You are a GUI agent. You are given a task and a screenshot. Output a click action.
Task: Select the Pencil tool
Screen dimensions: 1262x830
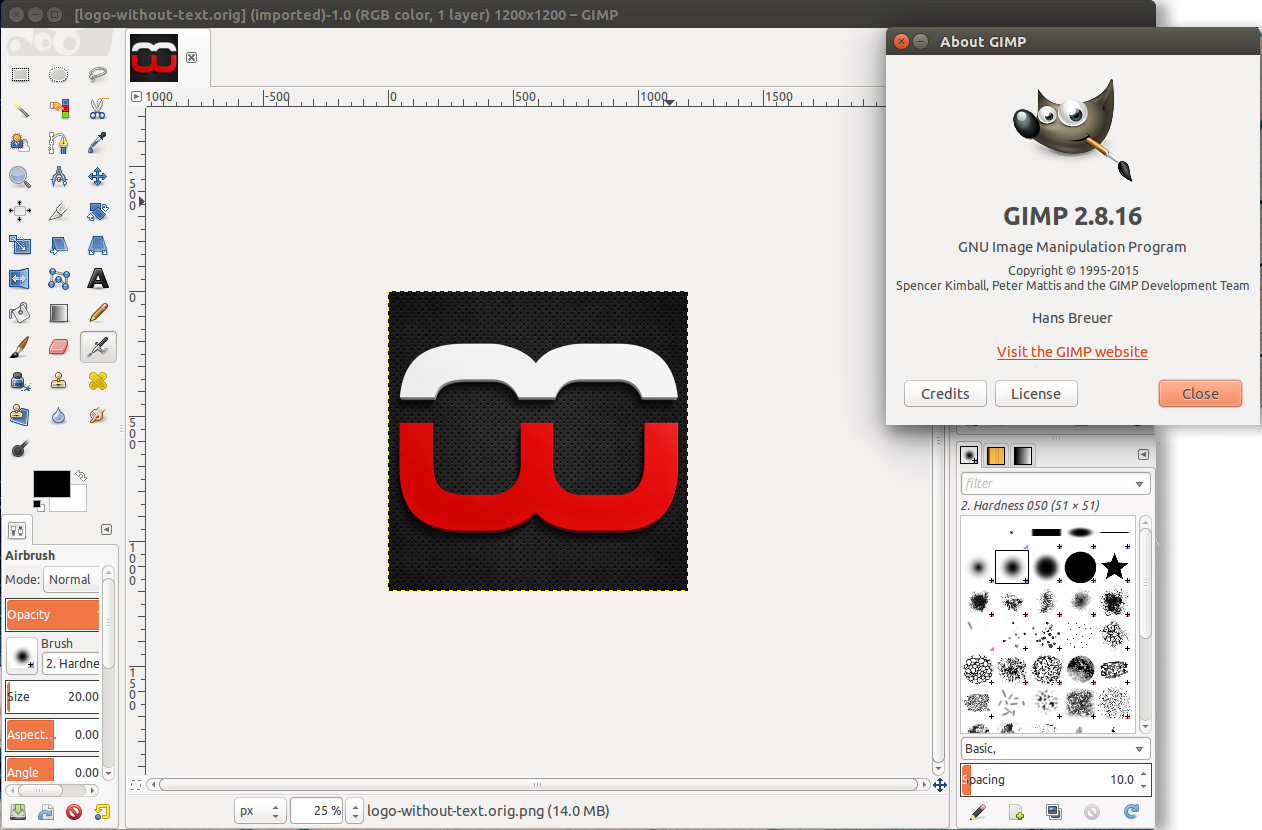click(98, 313)
